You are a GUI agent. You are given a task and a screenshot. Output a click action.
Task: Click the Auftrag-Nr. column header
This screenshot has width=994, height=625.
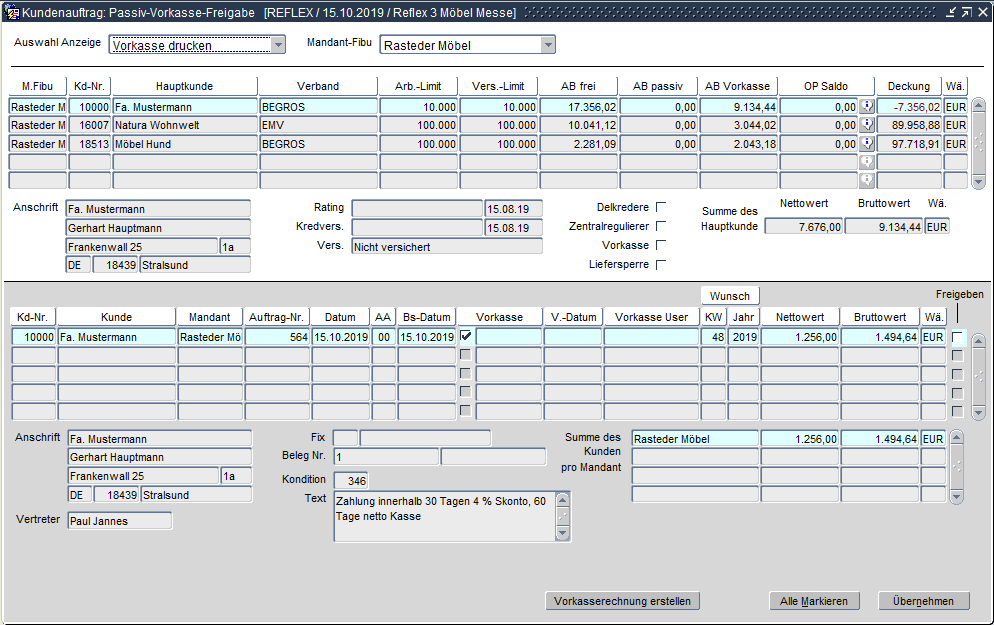[x=276, y=317]
